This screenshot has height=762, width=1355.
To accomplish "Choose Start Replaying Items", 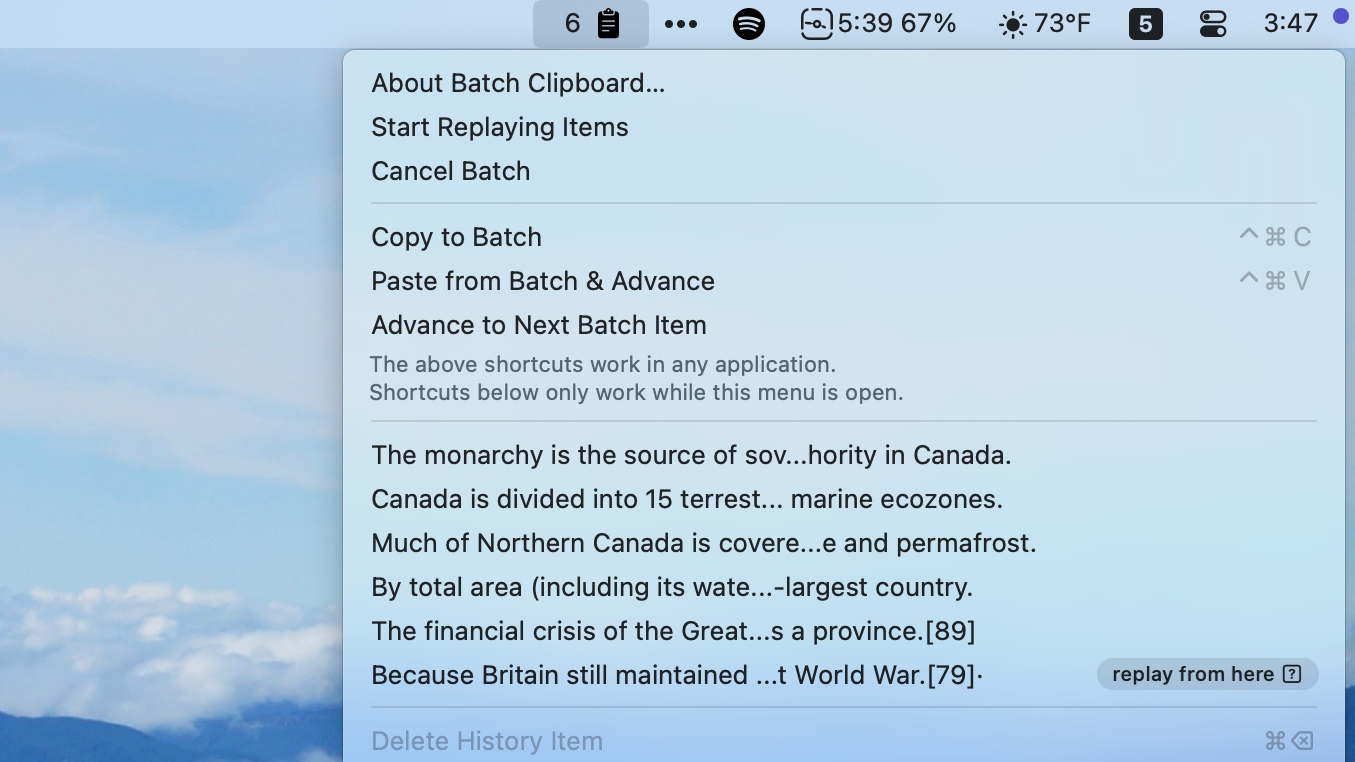I will pyautogui.click(x=844, y=127).
